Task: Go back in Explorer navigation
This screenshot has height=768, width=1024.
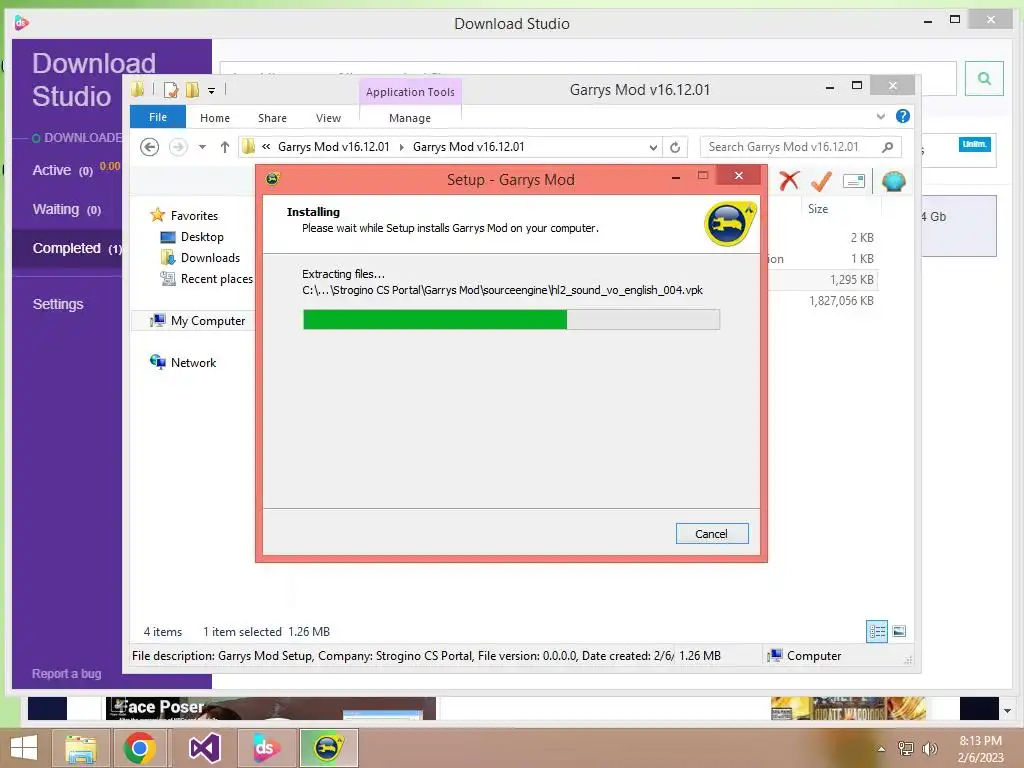Action: coord(150,147)
